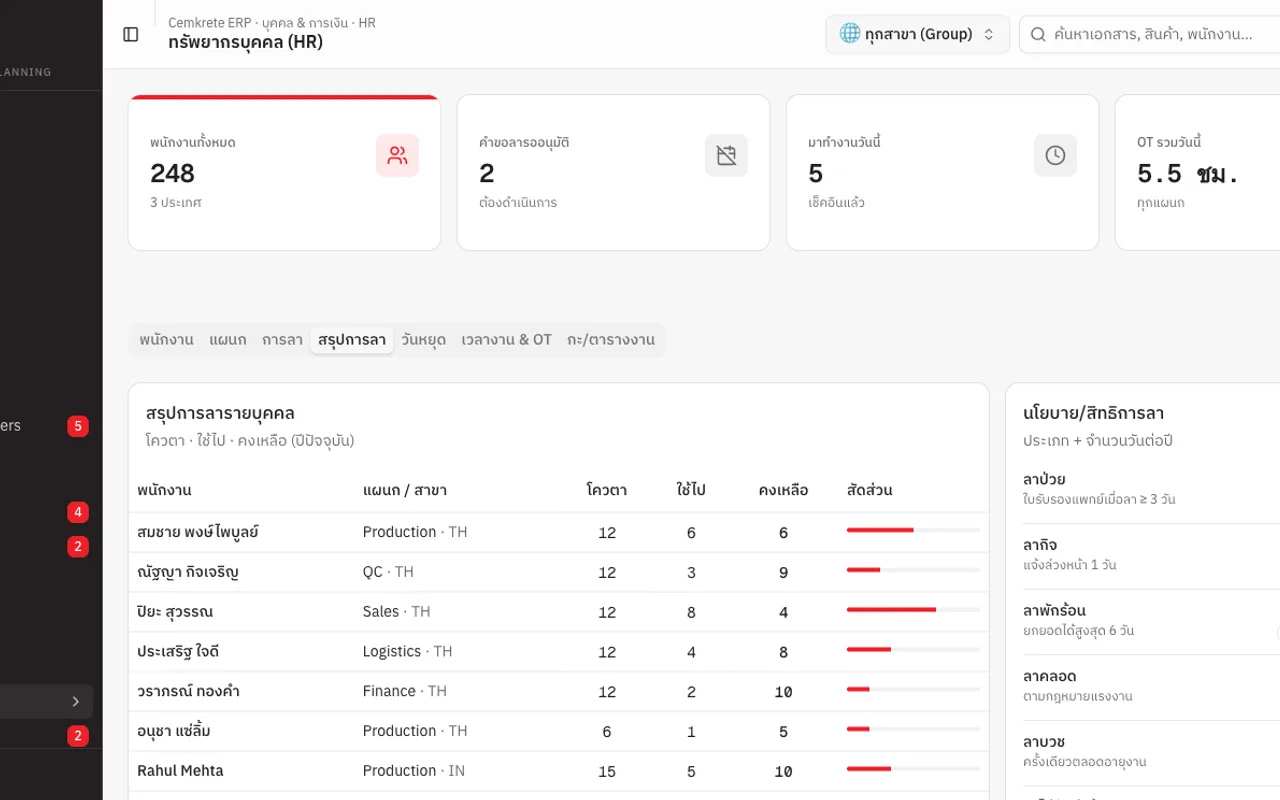Switch to the พนักงาน tab

(167, 340)
